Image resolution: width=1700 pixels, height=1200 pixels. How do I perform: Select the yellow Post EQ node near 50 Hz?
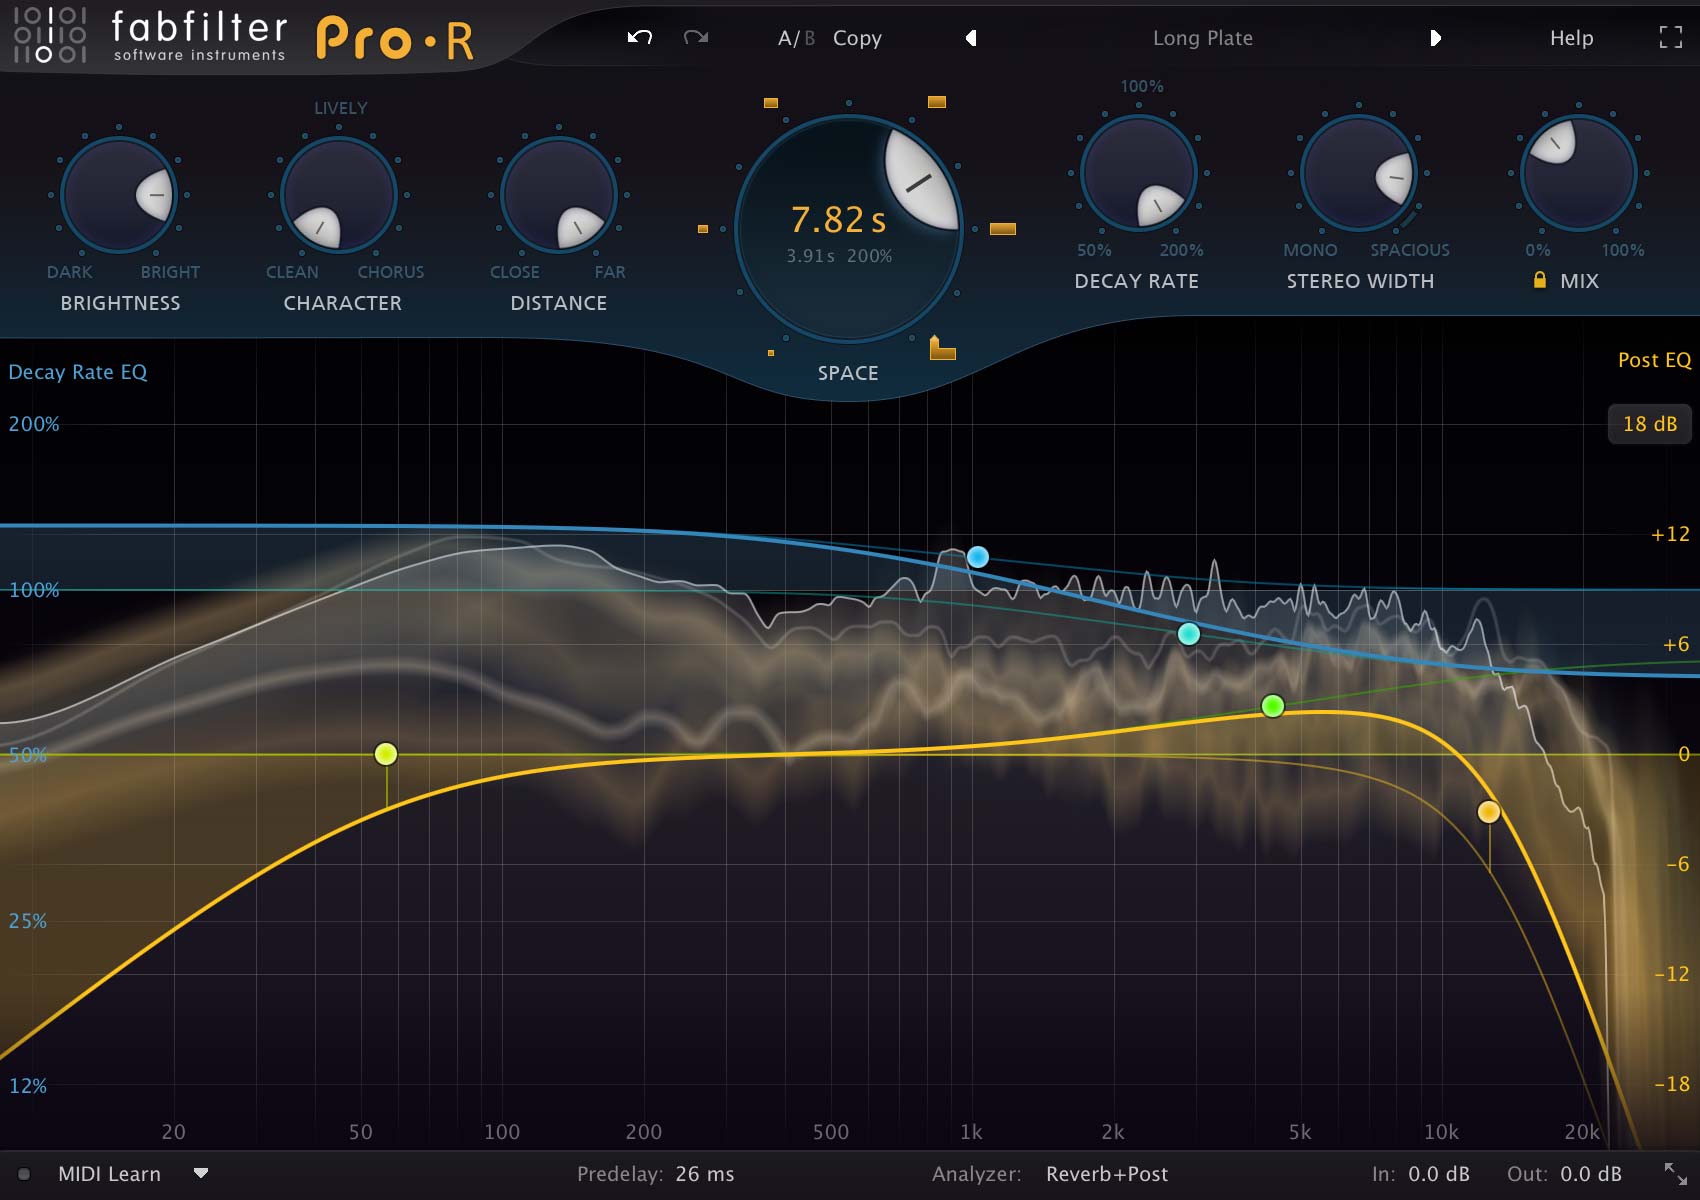[x=386, y=754]
